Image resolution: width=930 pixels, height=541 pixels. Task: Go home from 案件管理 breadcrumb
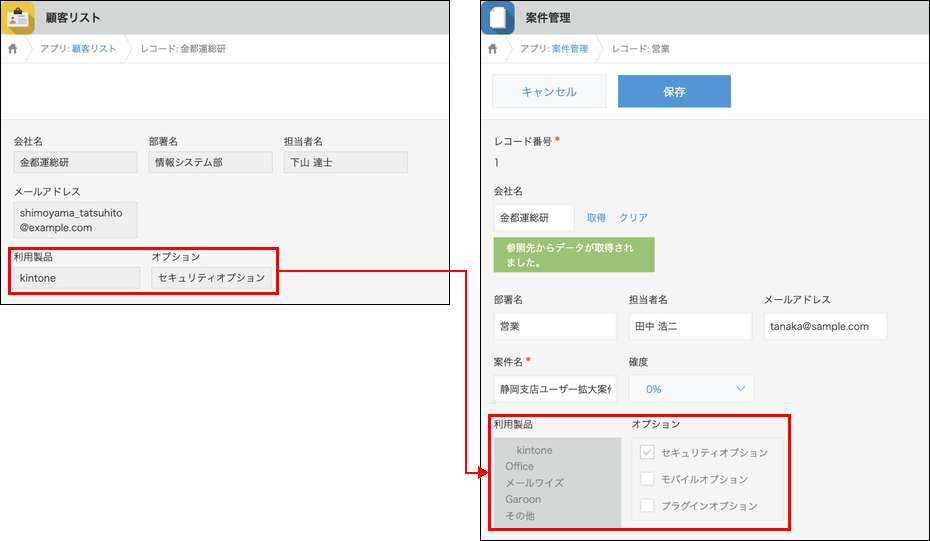[492, 49]
